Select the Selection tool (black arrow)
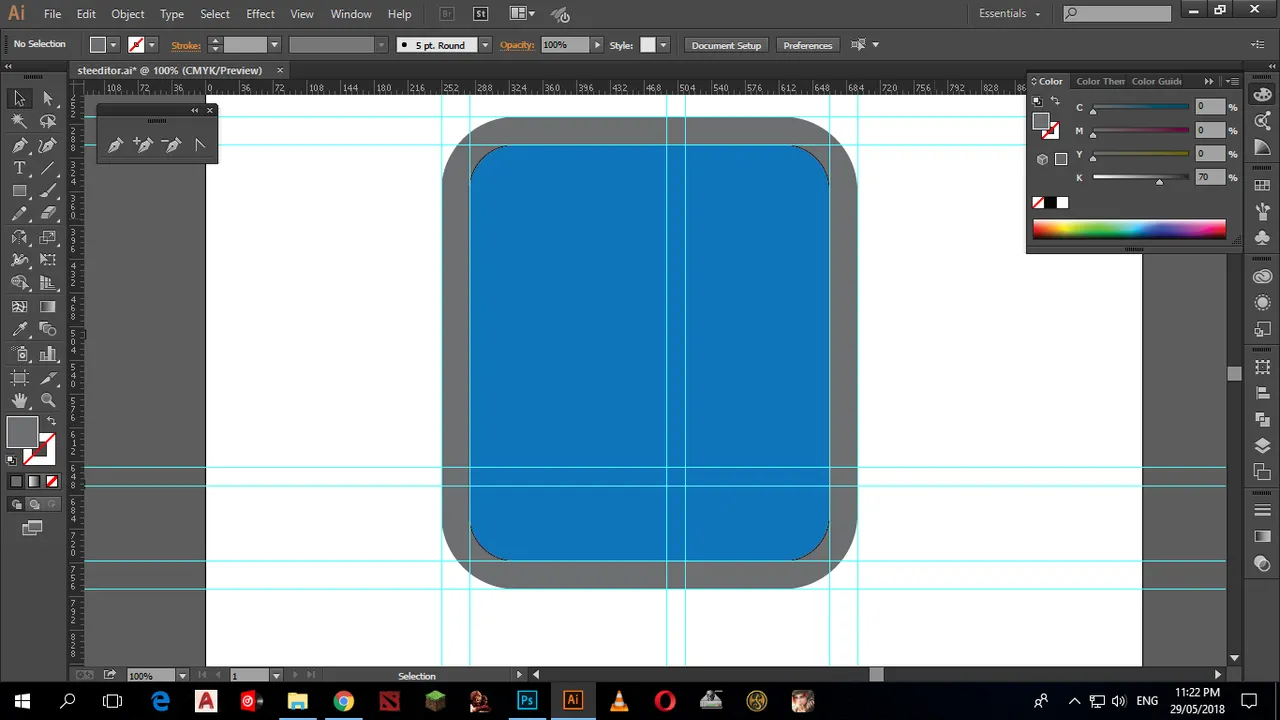The height and width of the screenshot is (720, 1280). 19,98
